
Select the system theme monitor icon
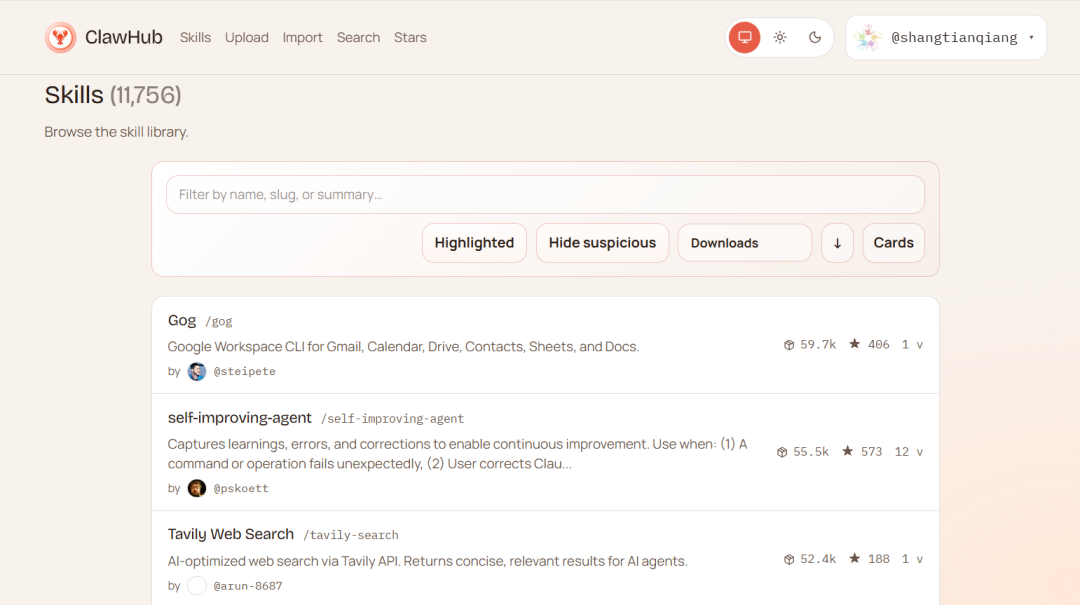(x=745, y=37)
